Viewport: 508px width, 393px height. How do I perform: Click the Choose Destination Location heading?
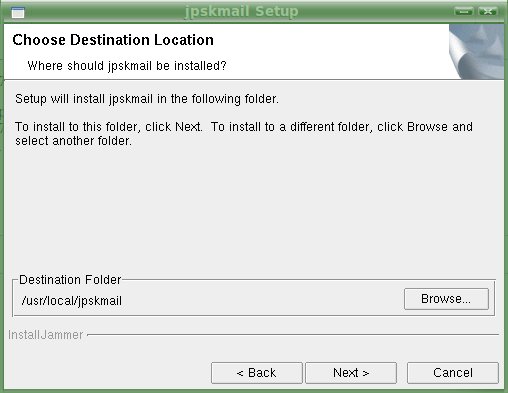(x=113, y=40)
